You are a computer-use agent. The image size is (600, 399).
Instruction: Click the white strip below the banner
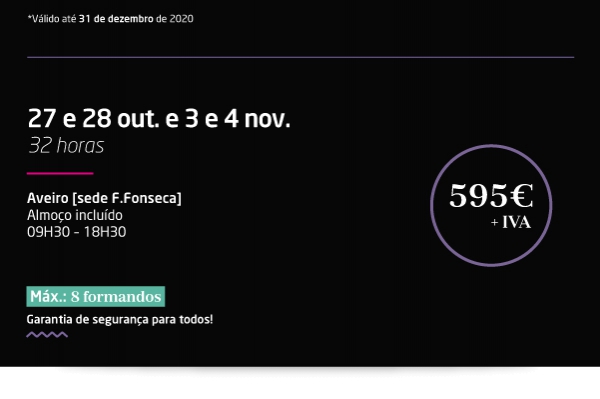click(x=300, y=383)
